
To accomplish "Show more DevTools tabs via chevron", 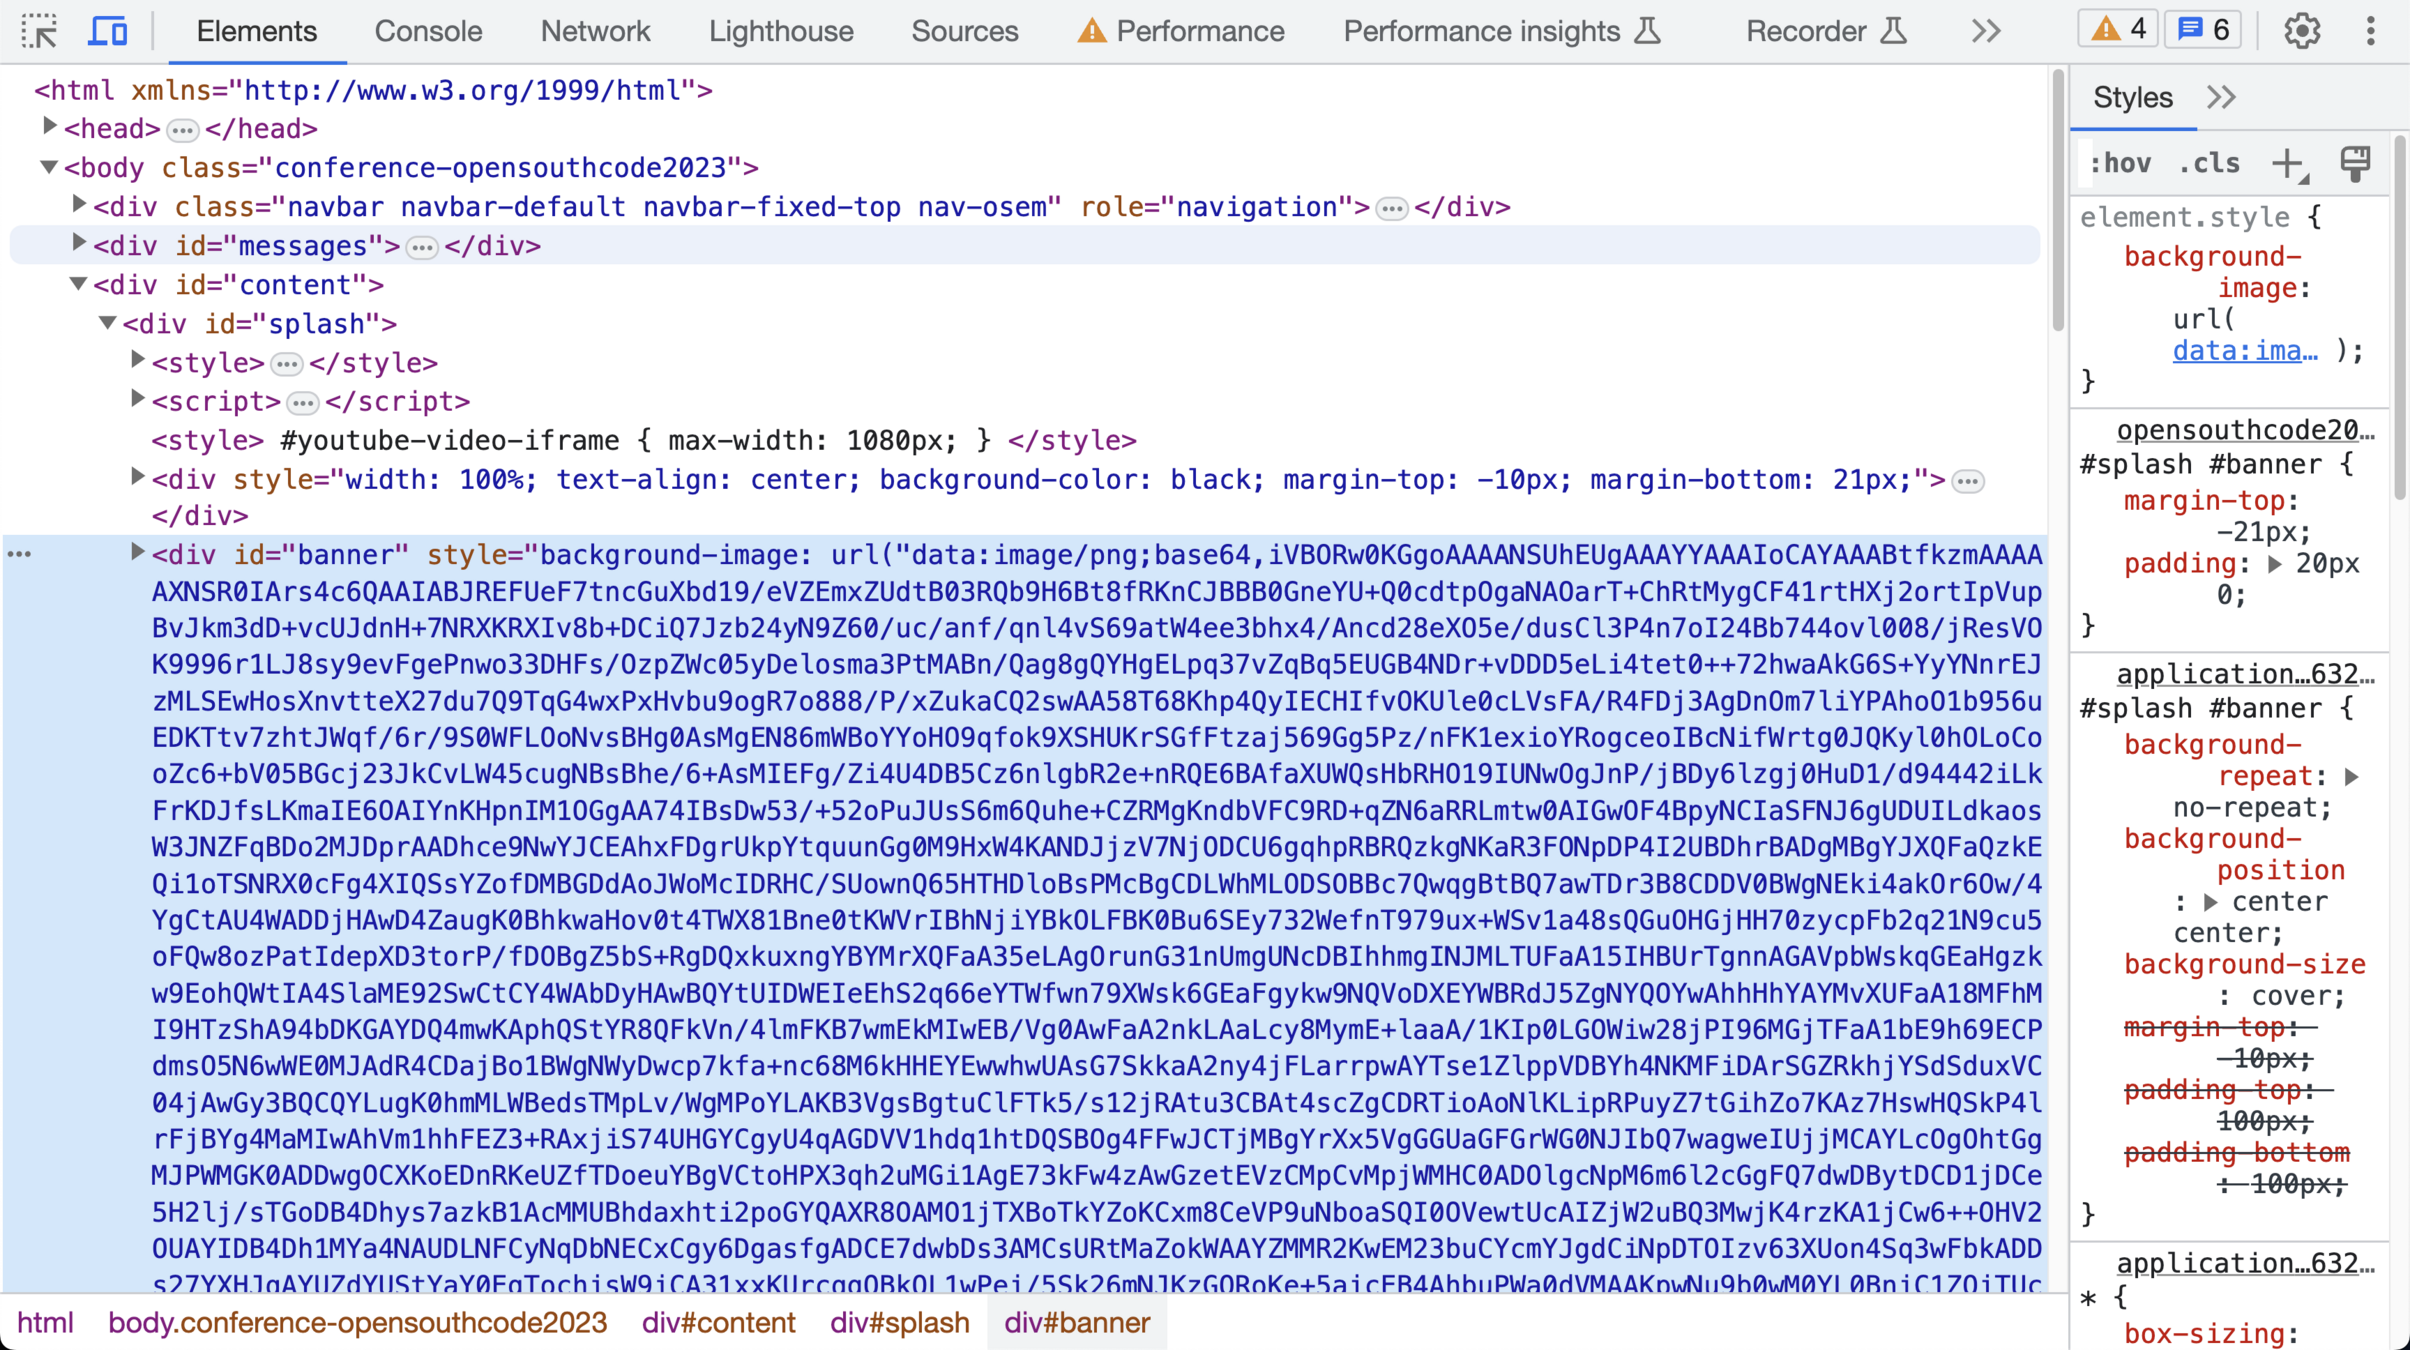I will click(x=1986, y=31).
